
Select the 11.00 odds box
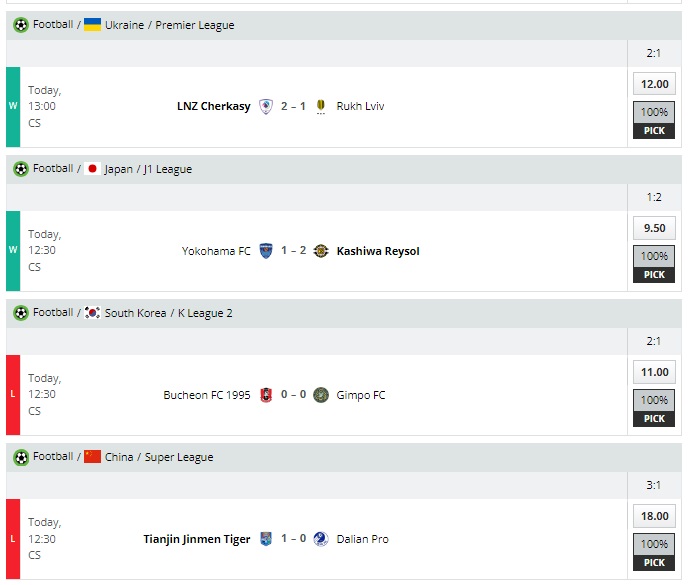coord(654,372)
